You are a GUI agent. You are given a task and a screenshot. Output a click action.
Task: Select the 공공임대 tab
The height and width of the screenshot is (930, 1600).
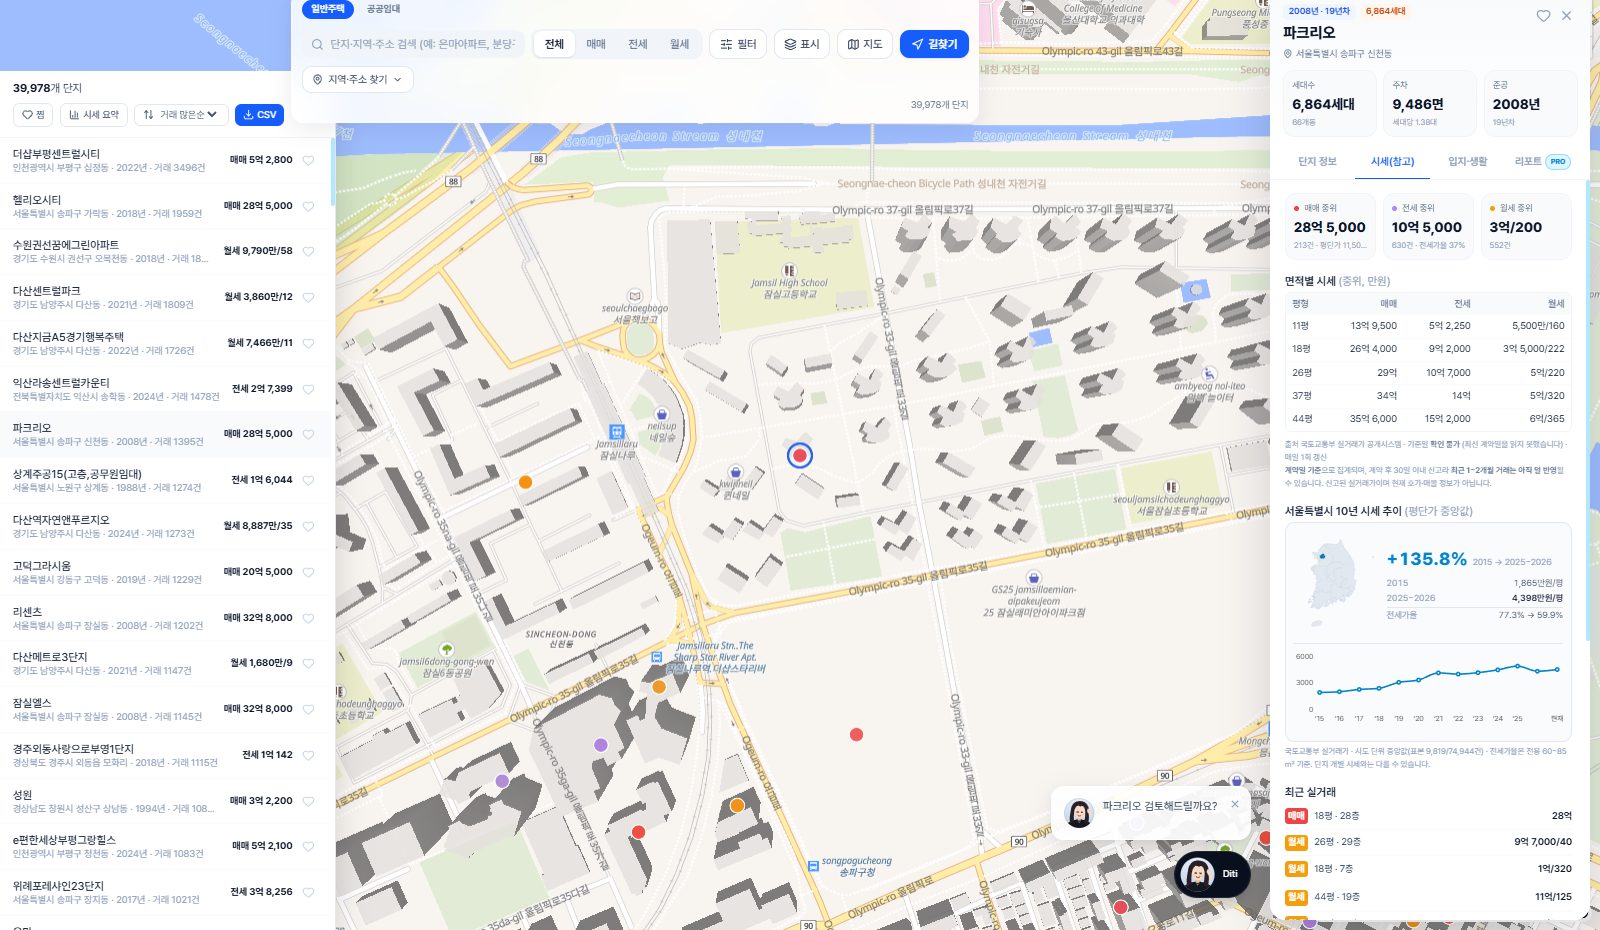coord(383,9)
